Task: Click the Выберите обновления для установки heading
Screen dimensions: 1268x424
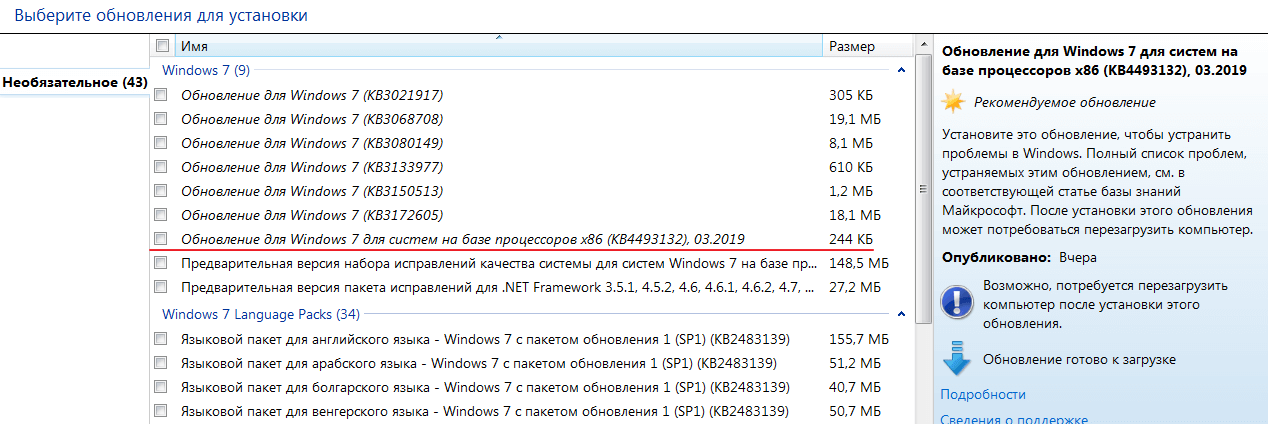Action: tap(161, 15)
